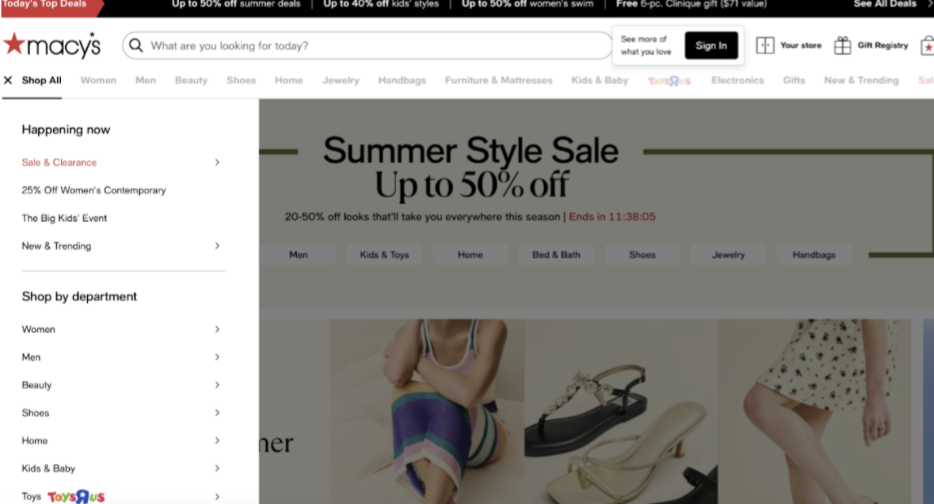Select the Bed & Bath sale category
This screenshot has height=504, width=934.
coord(556,254)
